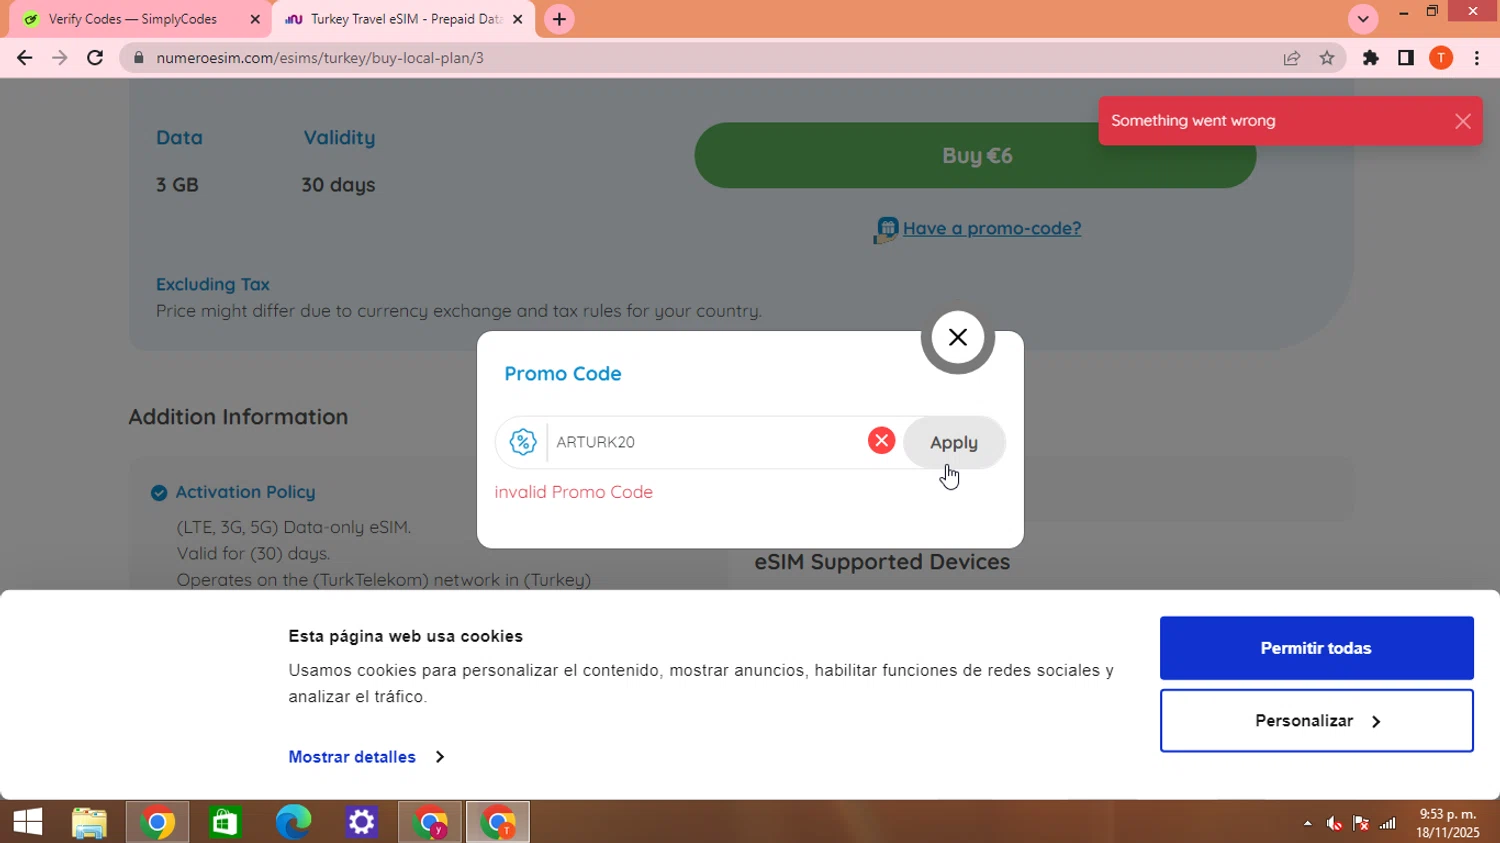Open the Extensions puzzle icon
This screenshot has width=1500, height=843.
(x=1371, y=58)
